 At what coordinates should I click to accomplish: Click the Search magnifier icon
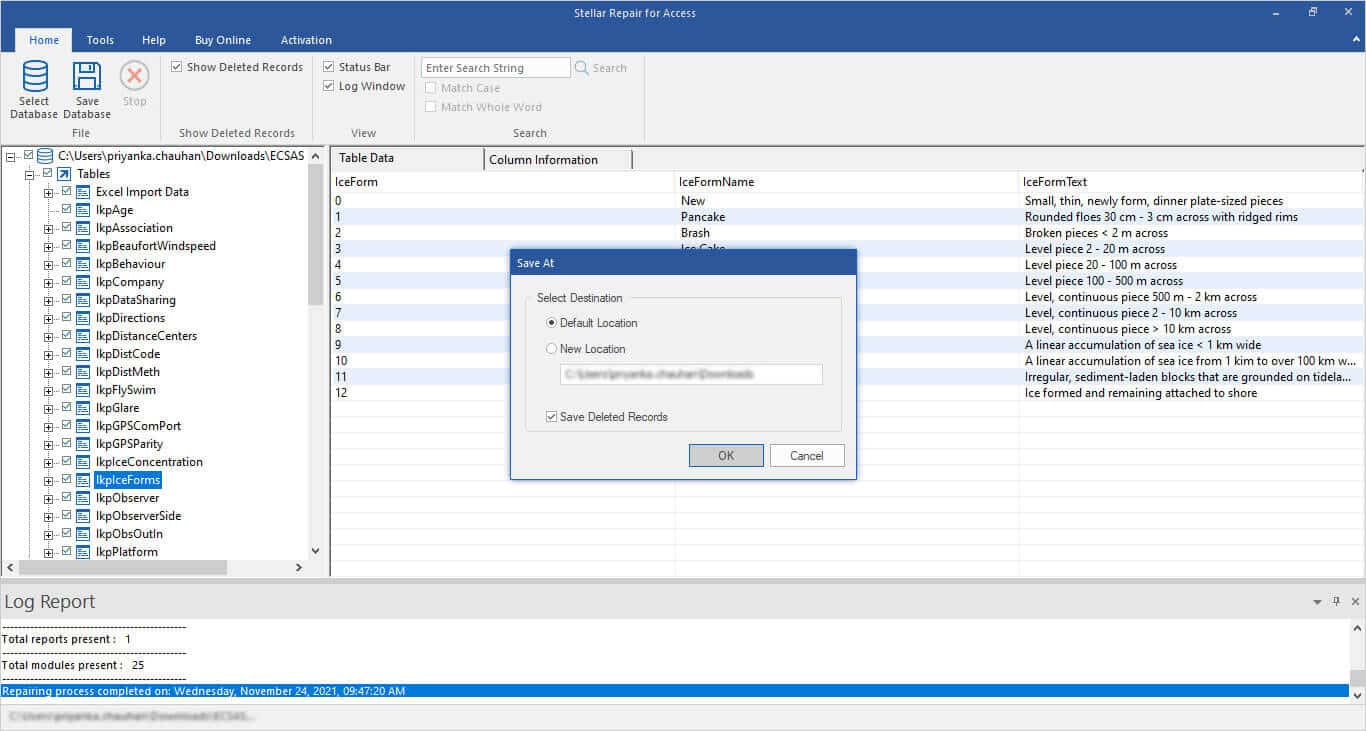583,68
